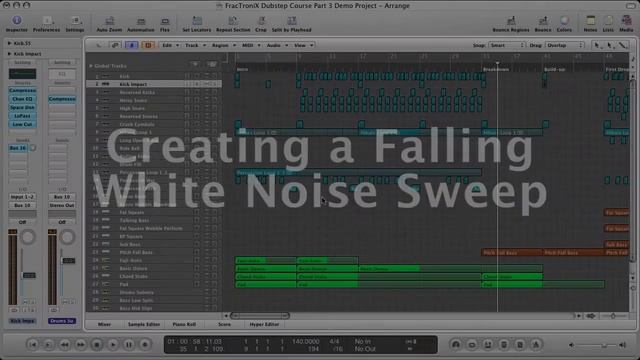
Task: Open the Drag Overlap dropdown
Action: (565, 45)
